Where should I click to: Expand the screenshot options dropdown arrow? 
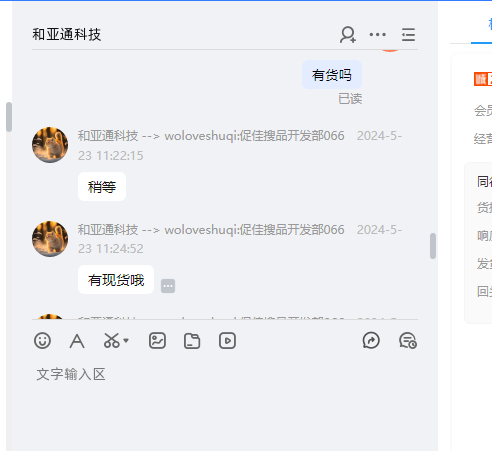pos(126,341)
